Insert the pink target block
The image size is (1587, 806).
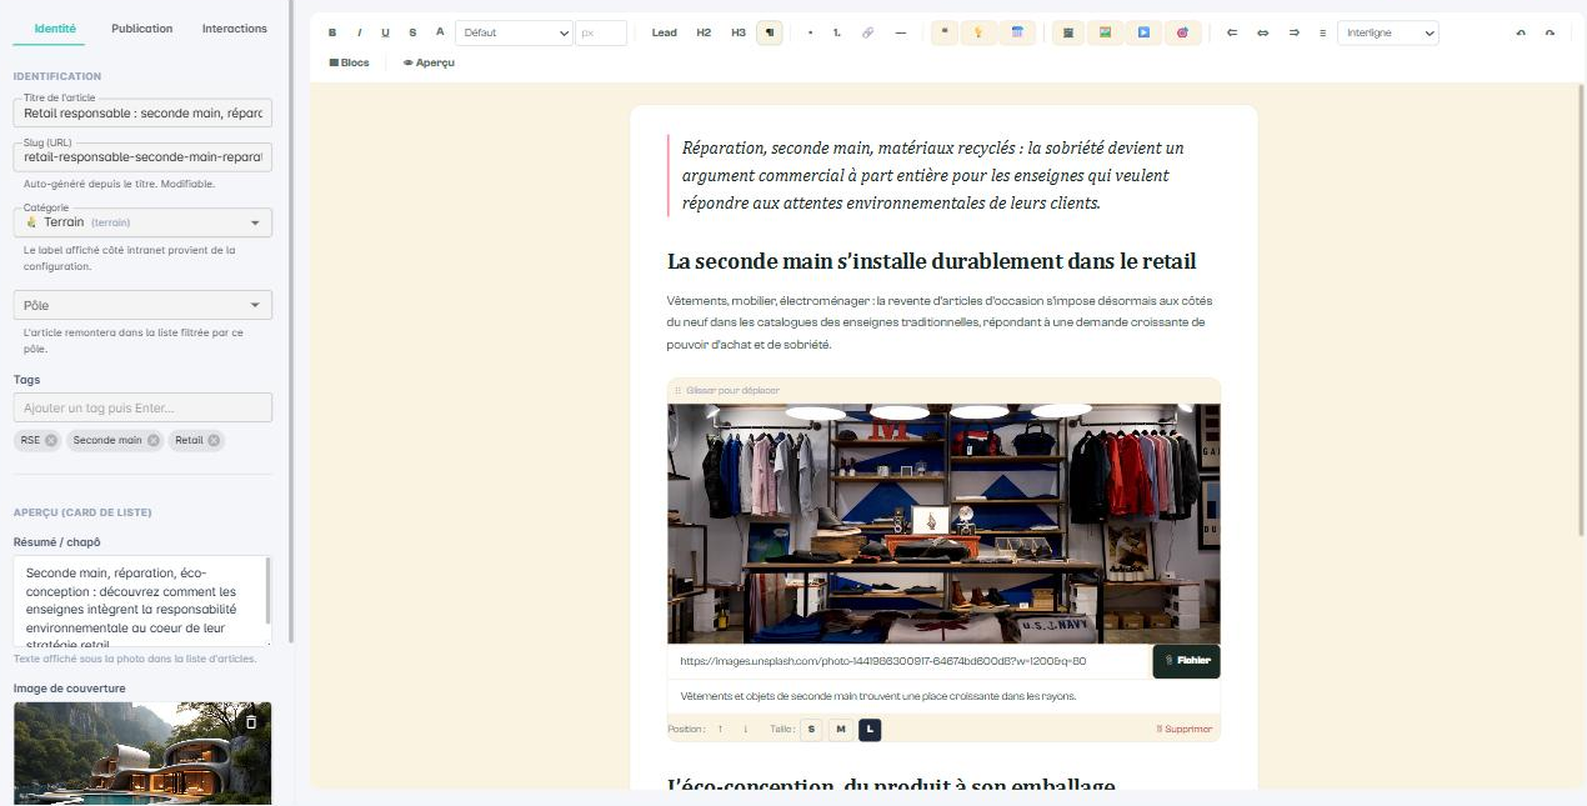[1182, 33]
